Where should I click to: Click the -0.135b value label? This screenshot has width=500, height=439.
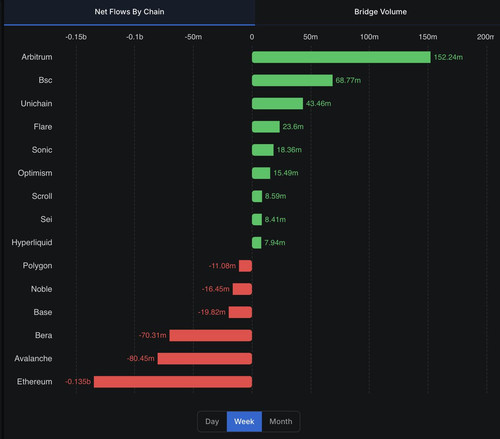(x=78, y=382)
